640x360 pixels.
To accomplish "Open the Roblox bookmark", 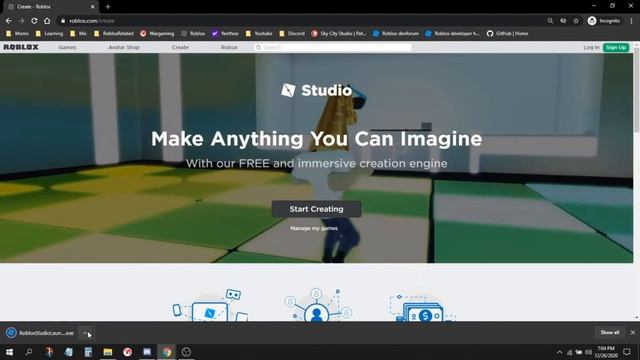I will tap(193, 33).
